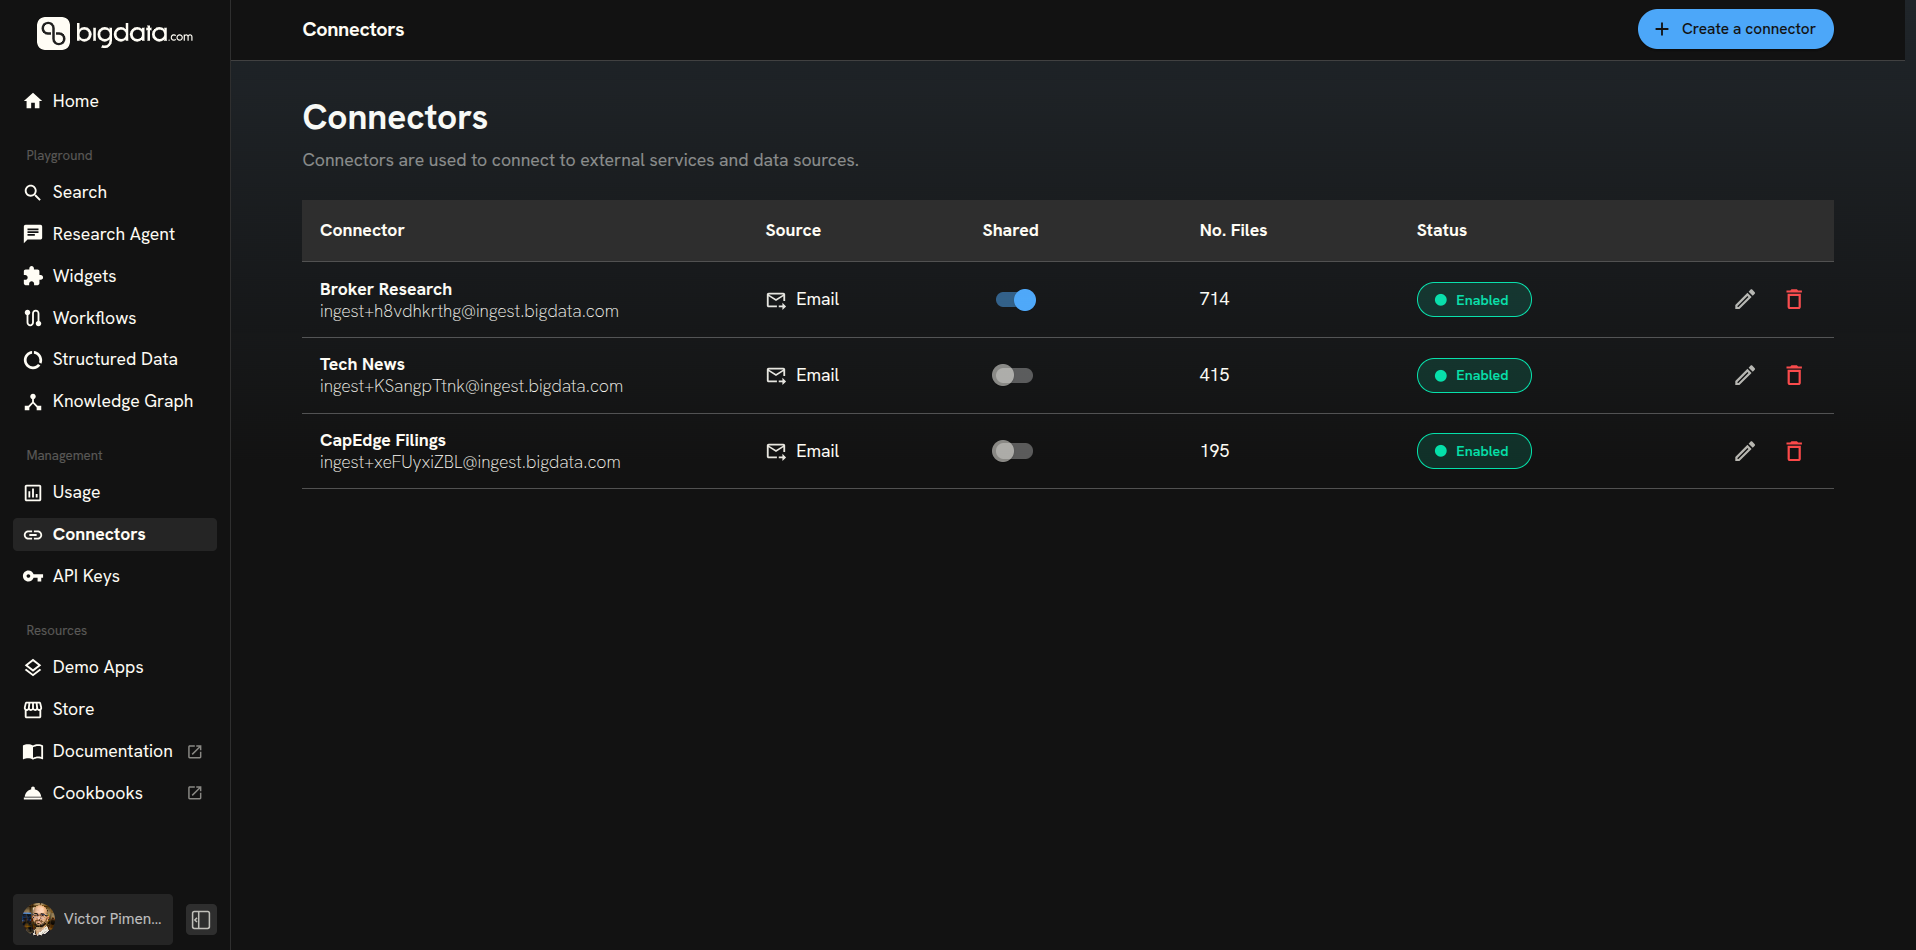Click the Knowledge Graph icon
The width and height of the screenshot is (1916, 950).
pos(33,402)
